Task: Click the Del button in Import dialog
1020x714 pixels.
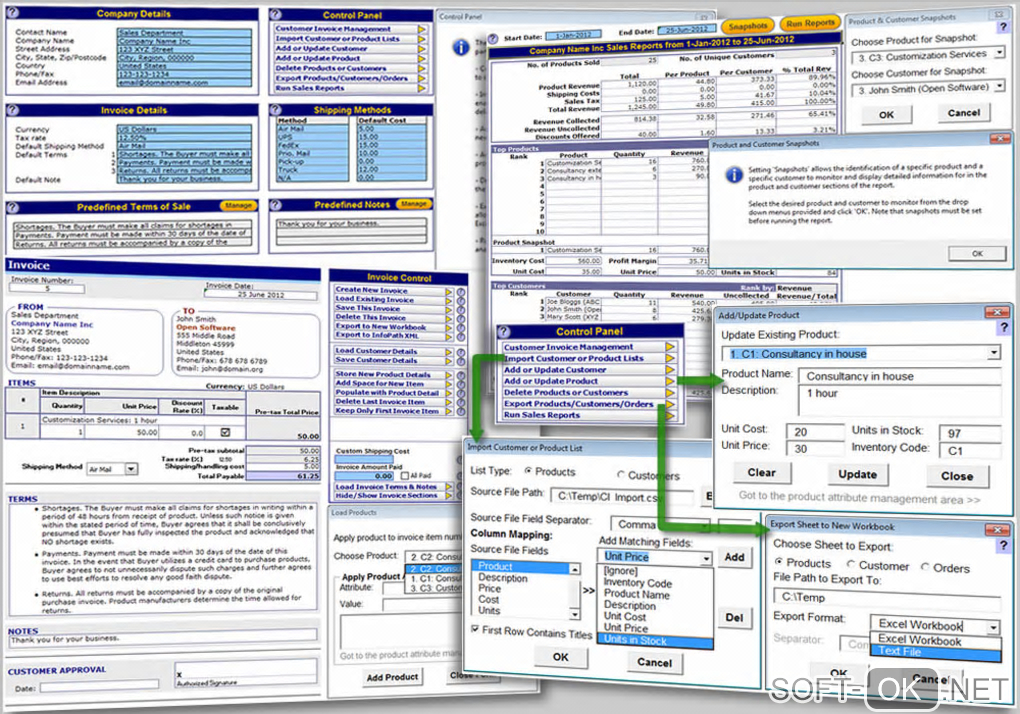Action: click(734, 618)
